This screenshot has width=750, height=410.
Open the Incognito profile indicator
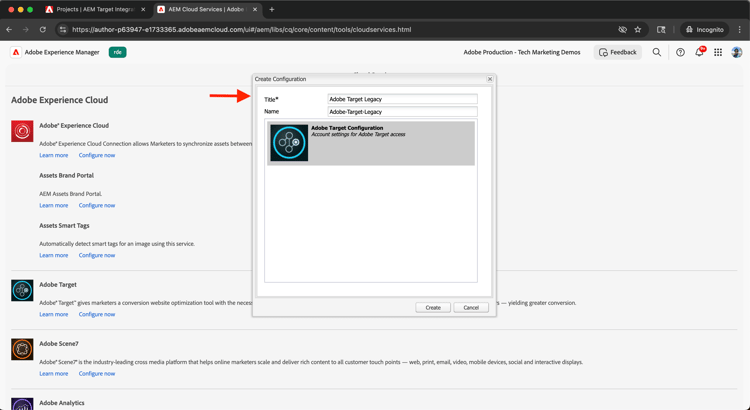705,30
